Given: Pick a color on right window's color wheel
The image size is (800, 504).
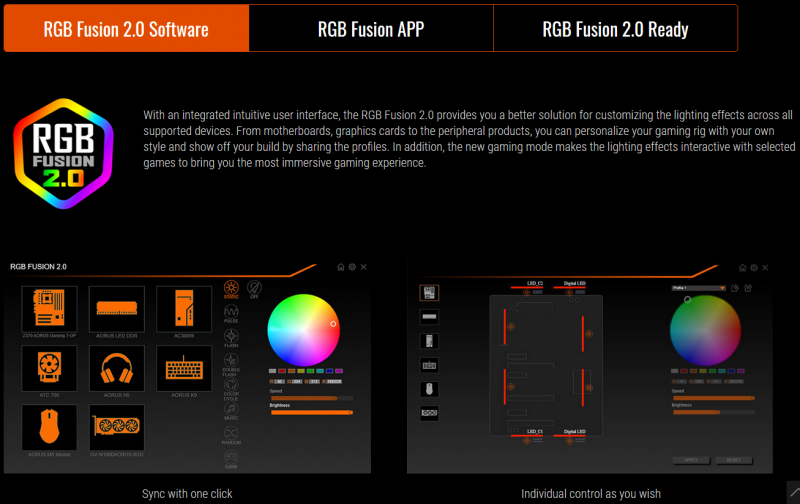Looking at the screenshot, I should 705,330.
